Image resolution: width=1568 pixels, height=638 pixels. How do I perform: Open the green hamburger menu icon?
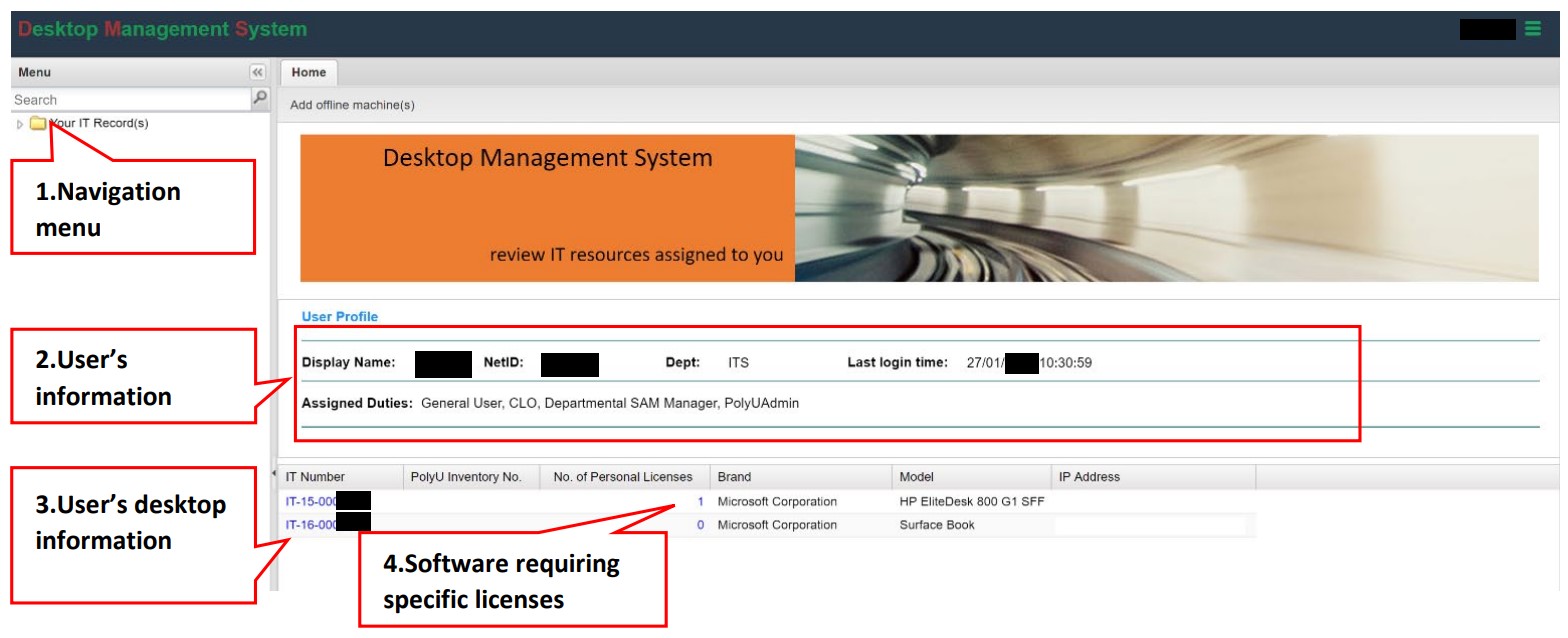point(1533,30)
